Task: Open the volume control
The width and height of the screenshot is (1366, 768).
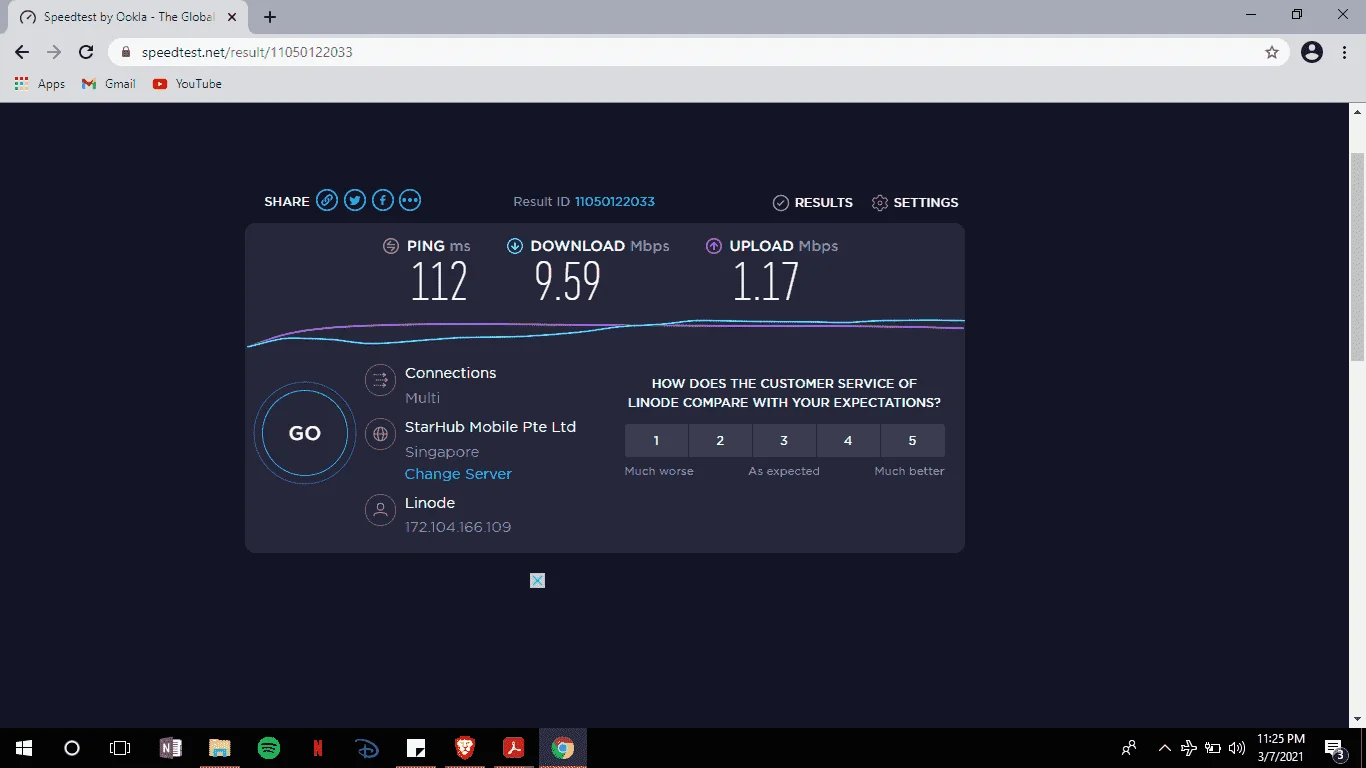Action: point(1237,748)
